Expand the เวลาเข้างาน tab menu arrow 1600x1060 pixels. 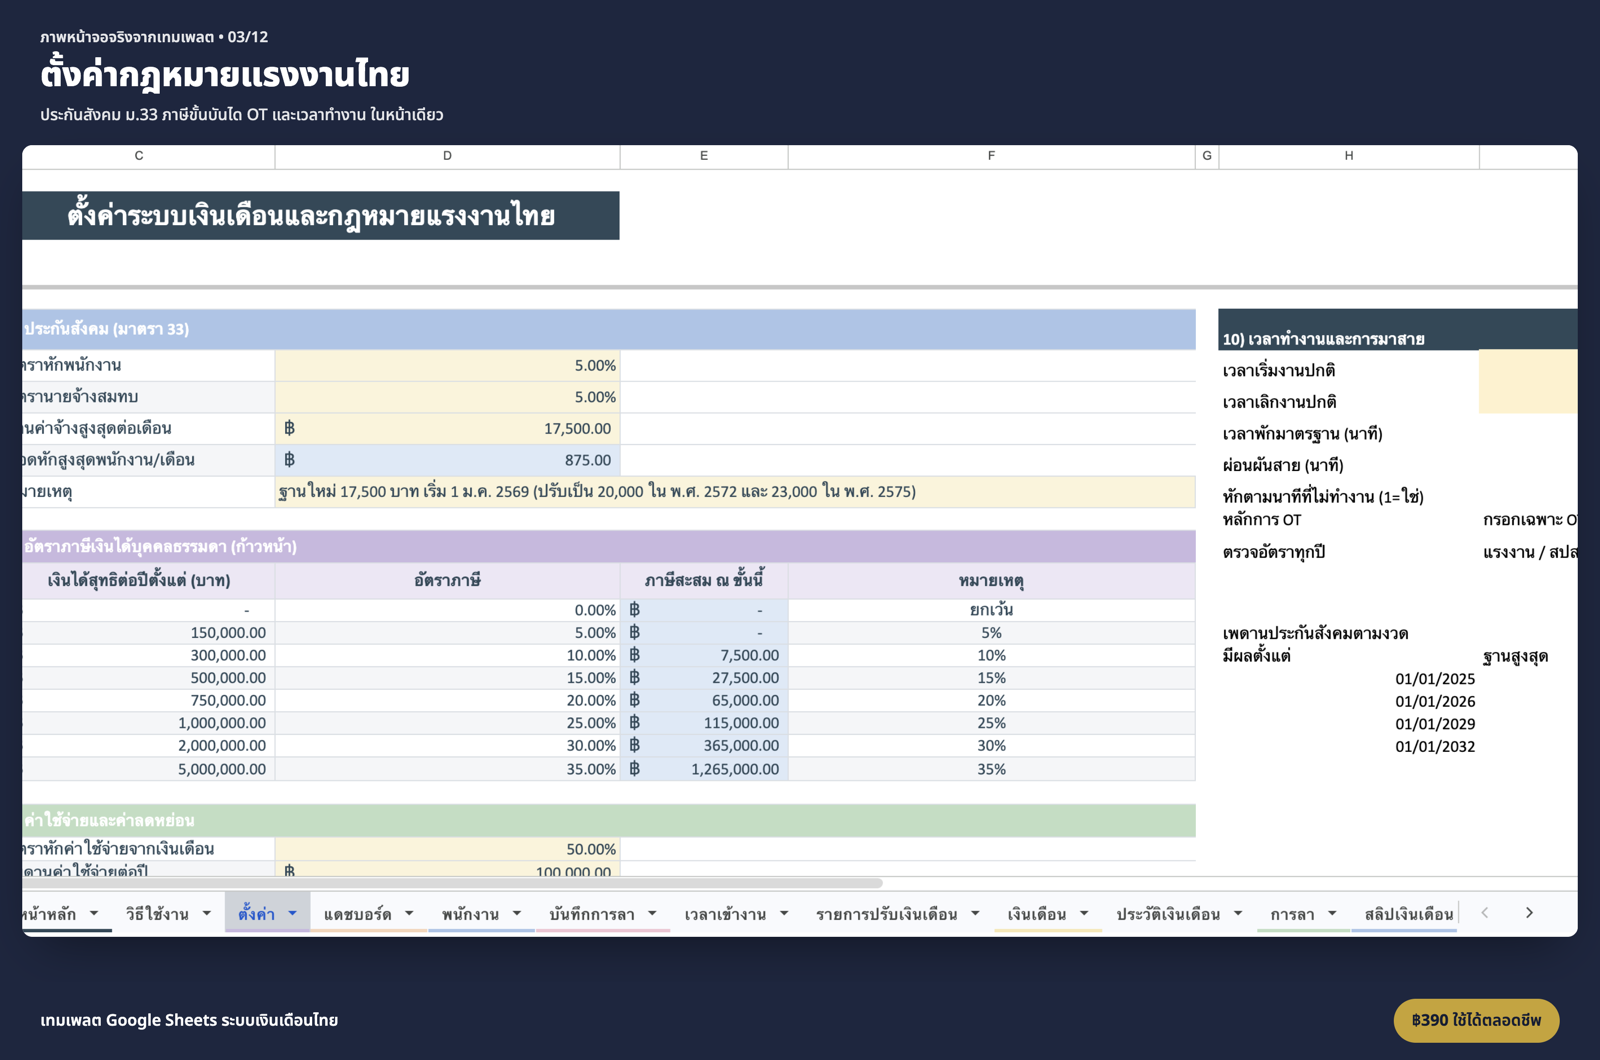pos(784,913)
